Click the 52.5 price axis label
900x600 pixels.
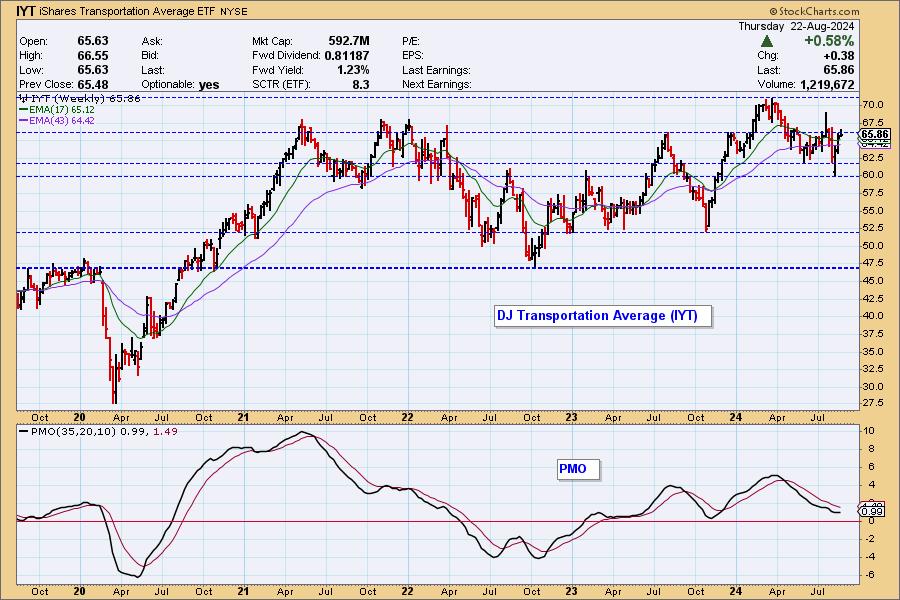click(872, 228)
